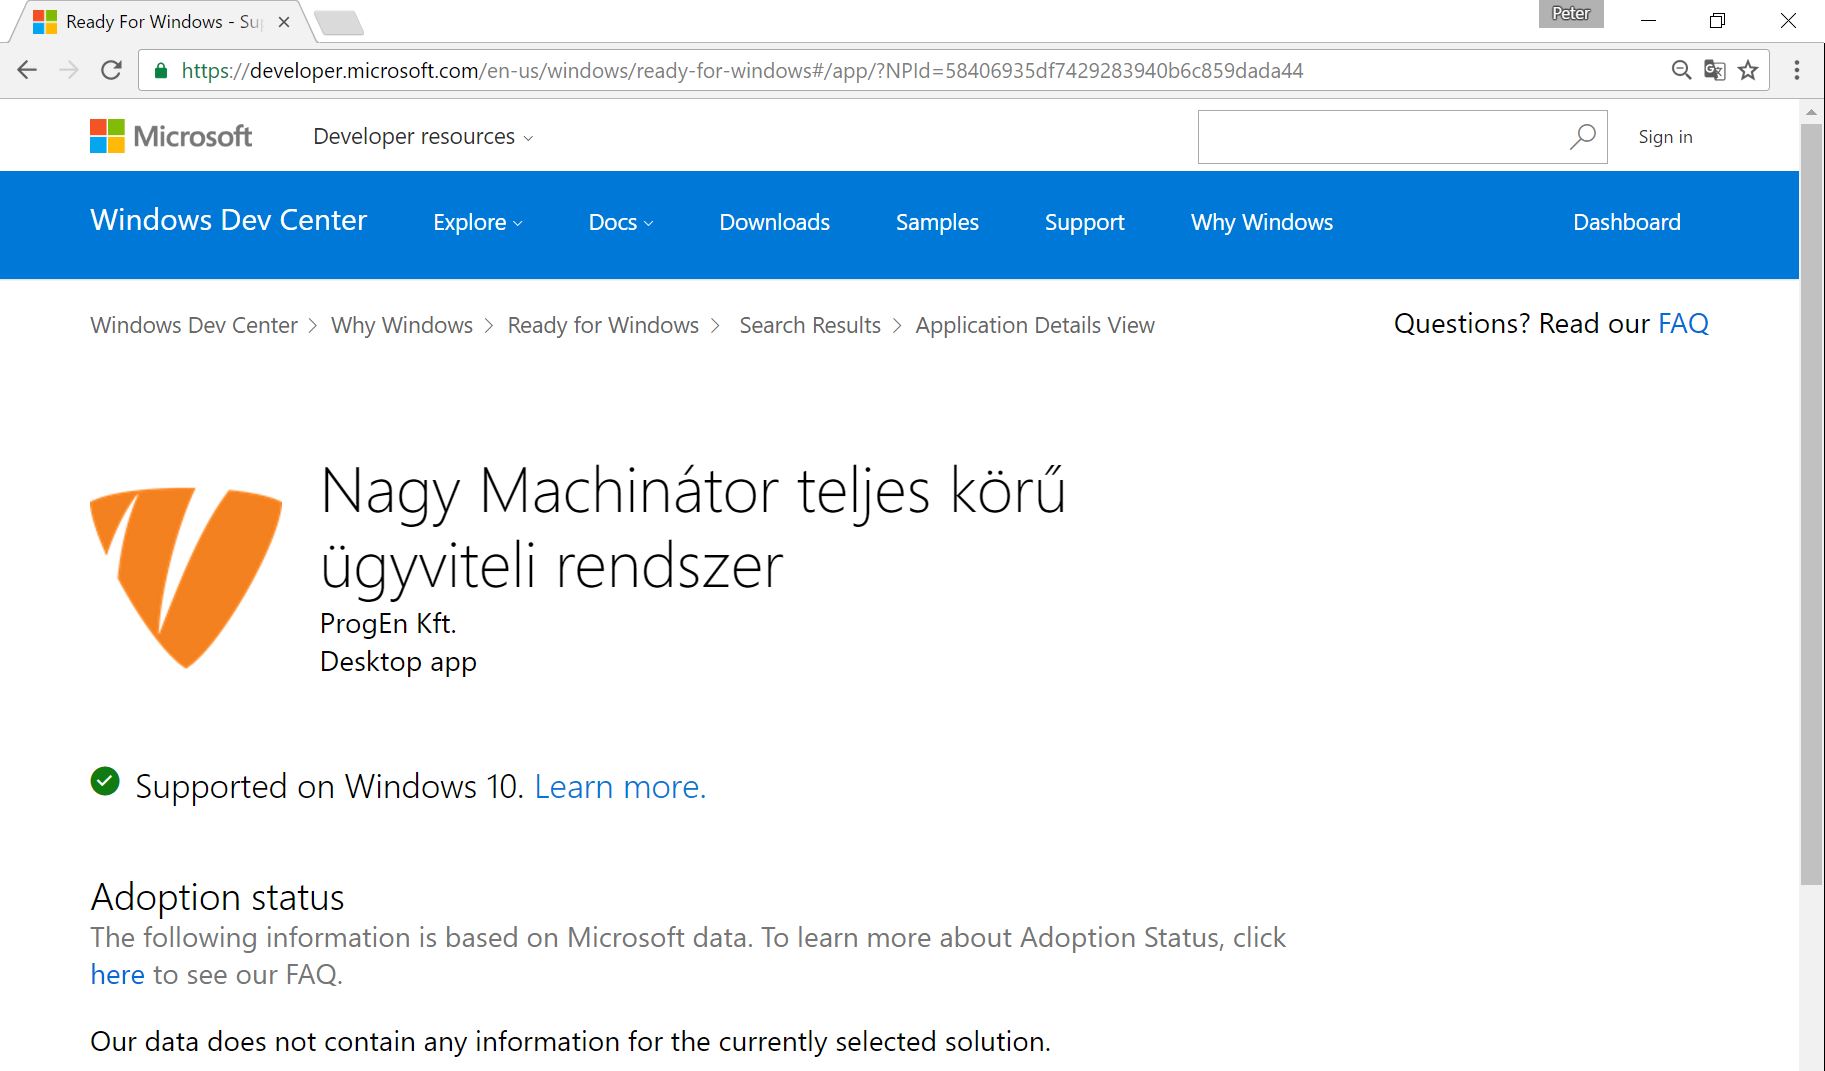Click the Dashboard nav item
Viewport: 1825px width, 1071px height.
pyautogui.click(x=1626, y=222)
